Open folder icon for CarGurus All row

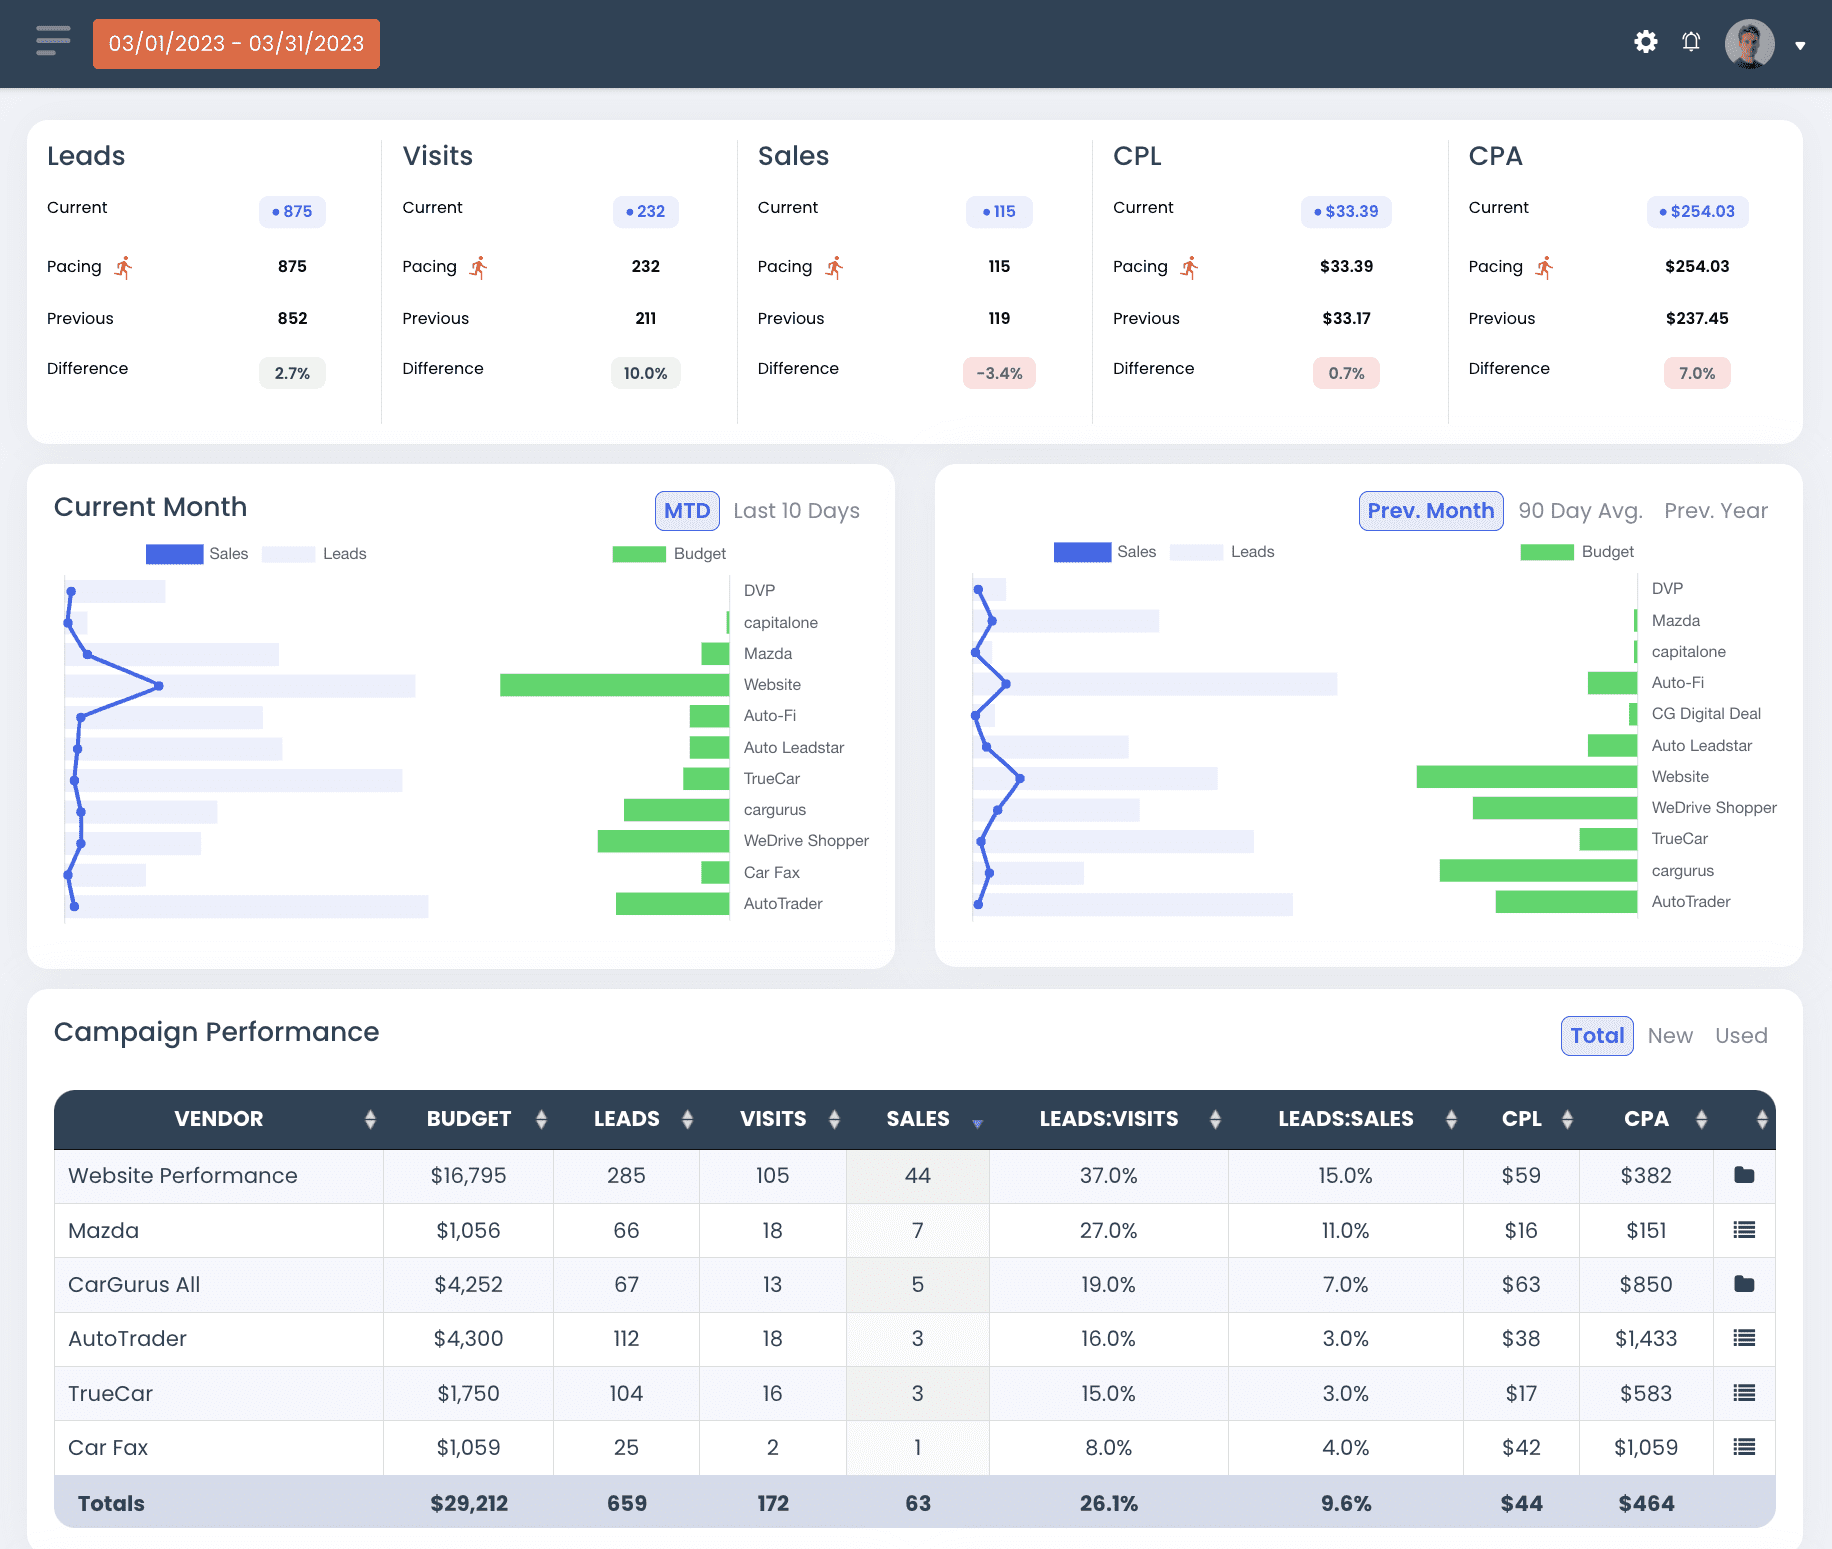[x=1744, y=1284]
